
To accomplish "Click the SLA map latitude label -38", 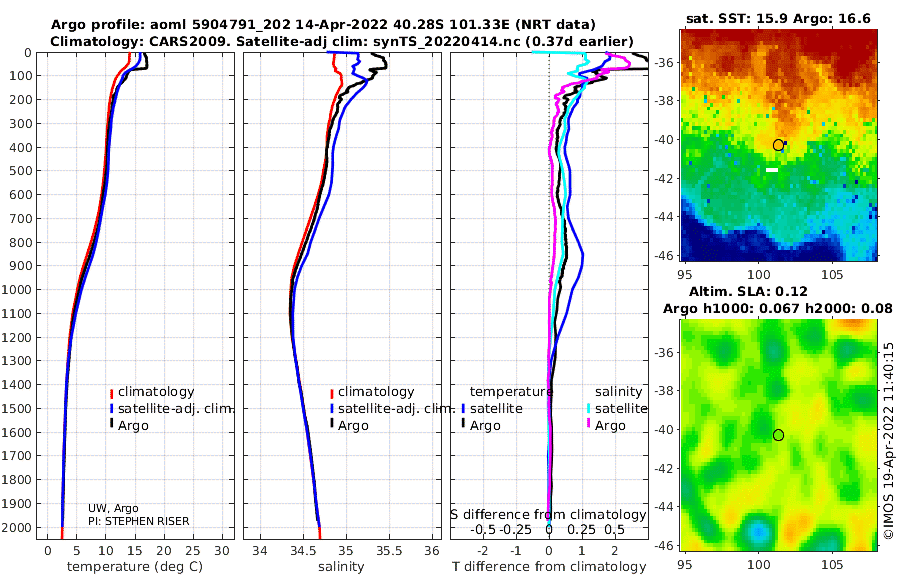I will click(x=665, y=390).
